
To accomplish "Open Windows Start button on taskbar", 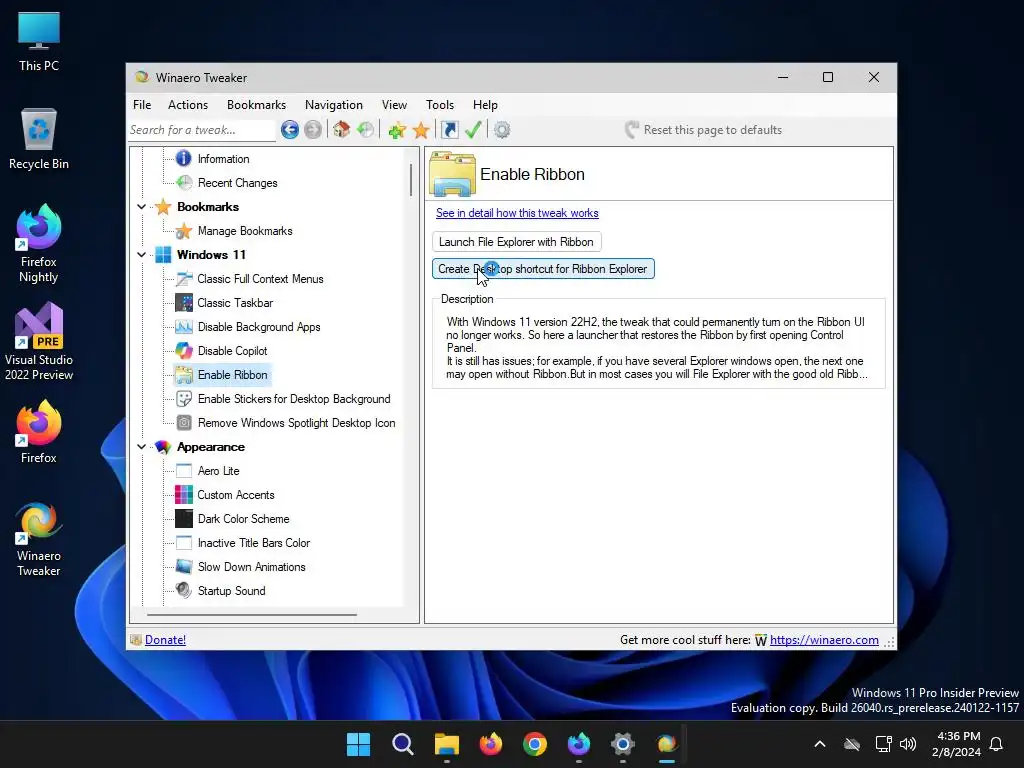I will 358,744.
